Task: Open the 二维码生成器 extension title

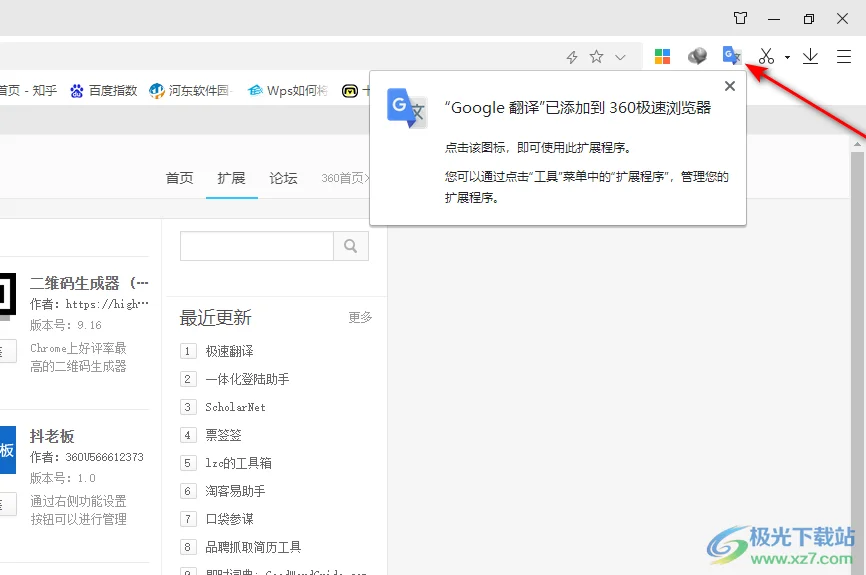Action: (x=89, y=283)
